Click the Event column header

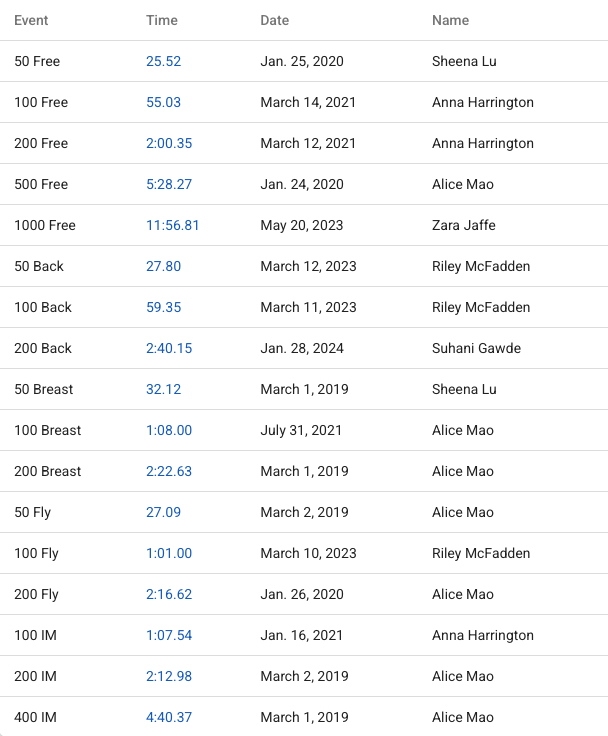click(31, 20)
